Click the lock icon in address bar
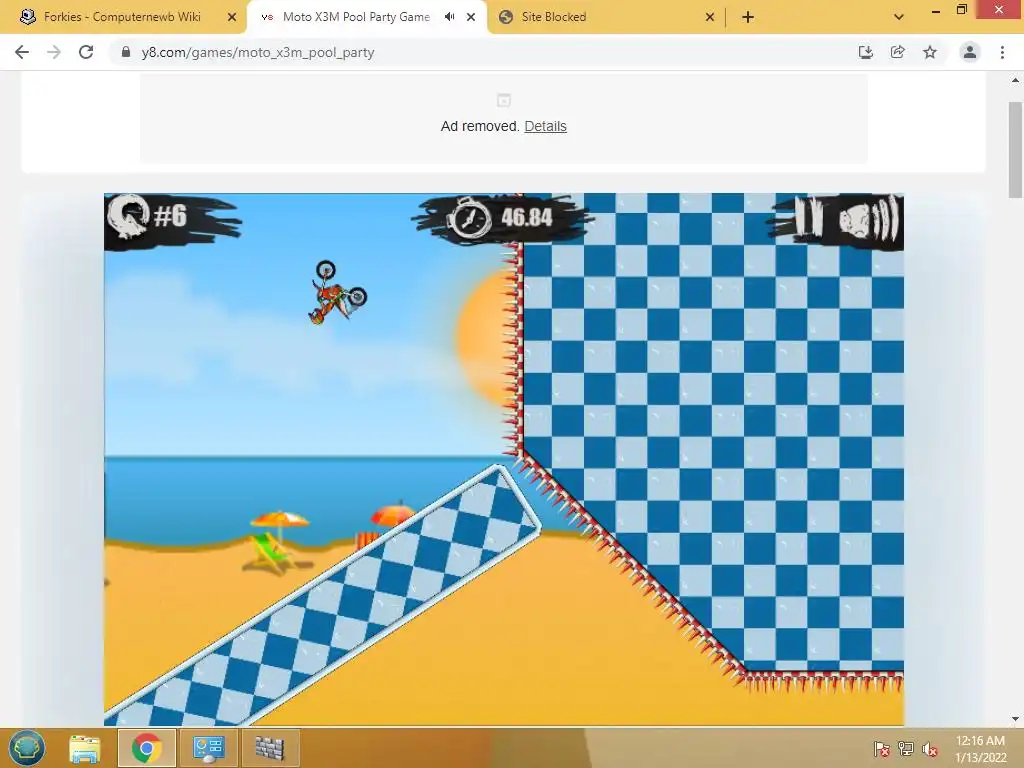 [x=125, y=52]
